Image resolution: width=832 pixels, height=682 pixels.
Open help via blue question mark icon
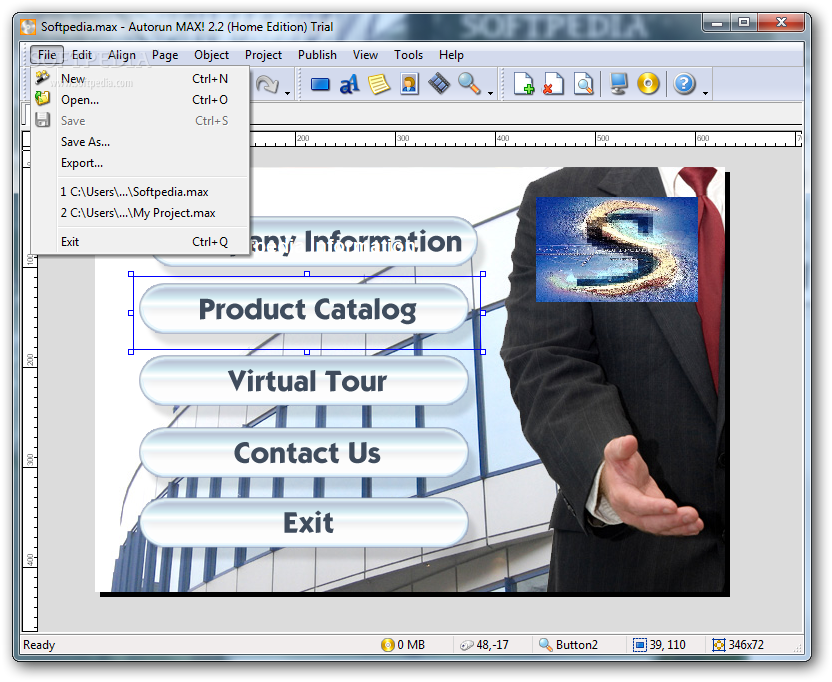click(684, 84)
